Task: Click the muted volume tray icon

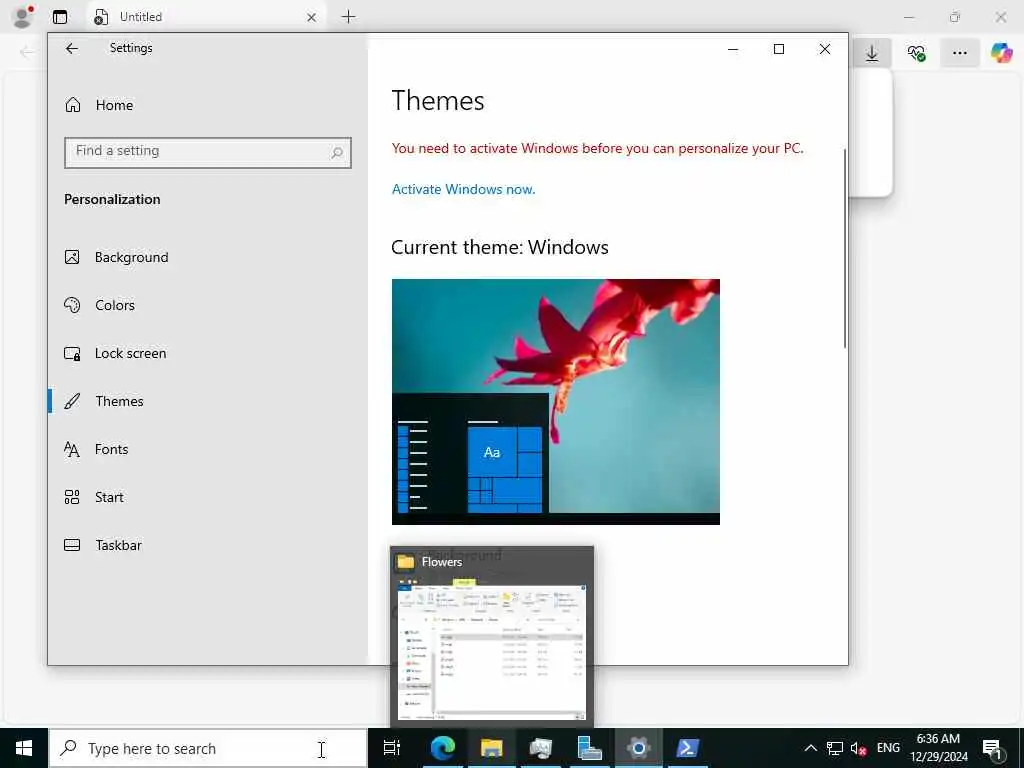Action: (x=859, y=748)
